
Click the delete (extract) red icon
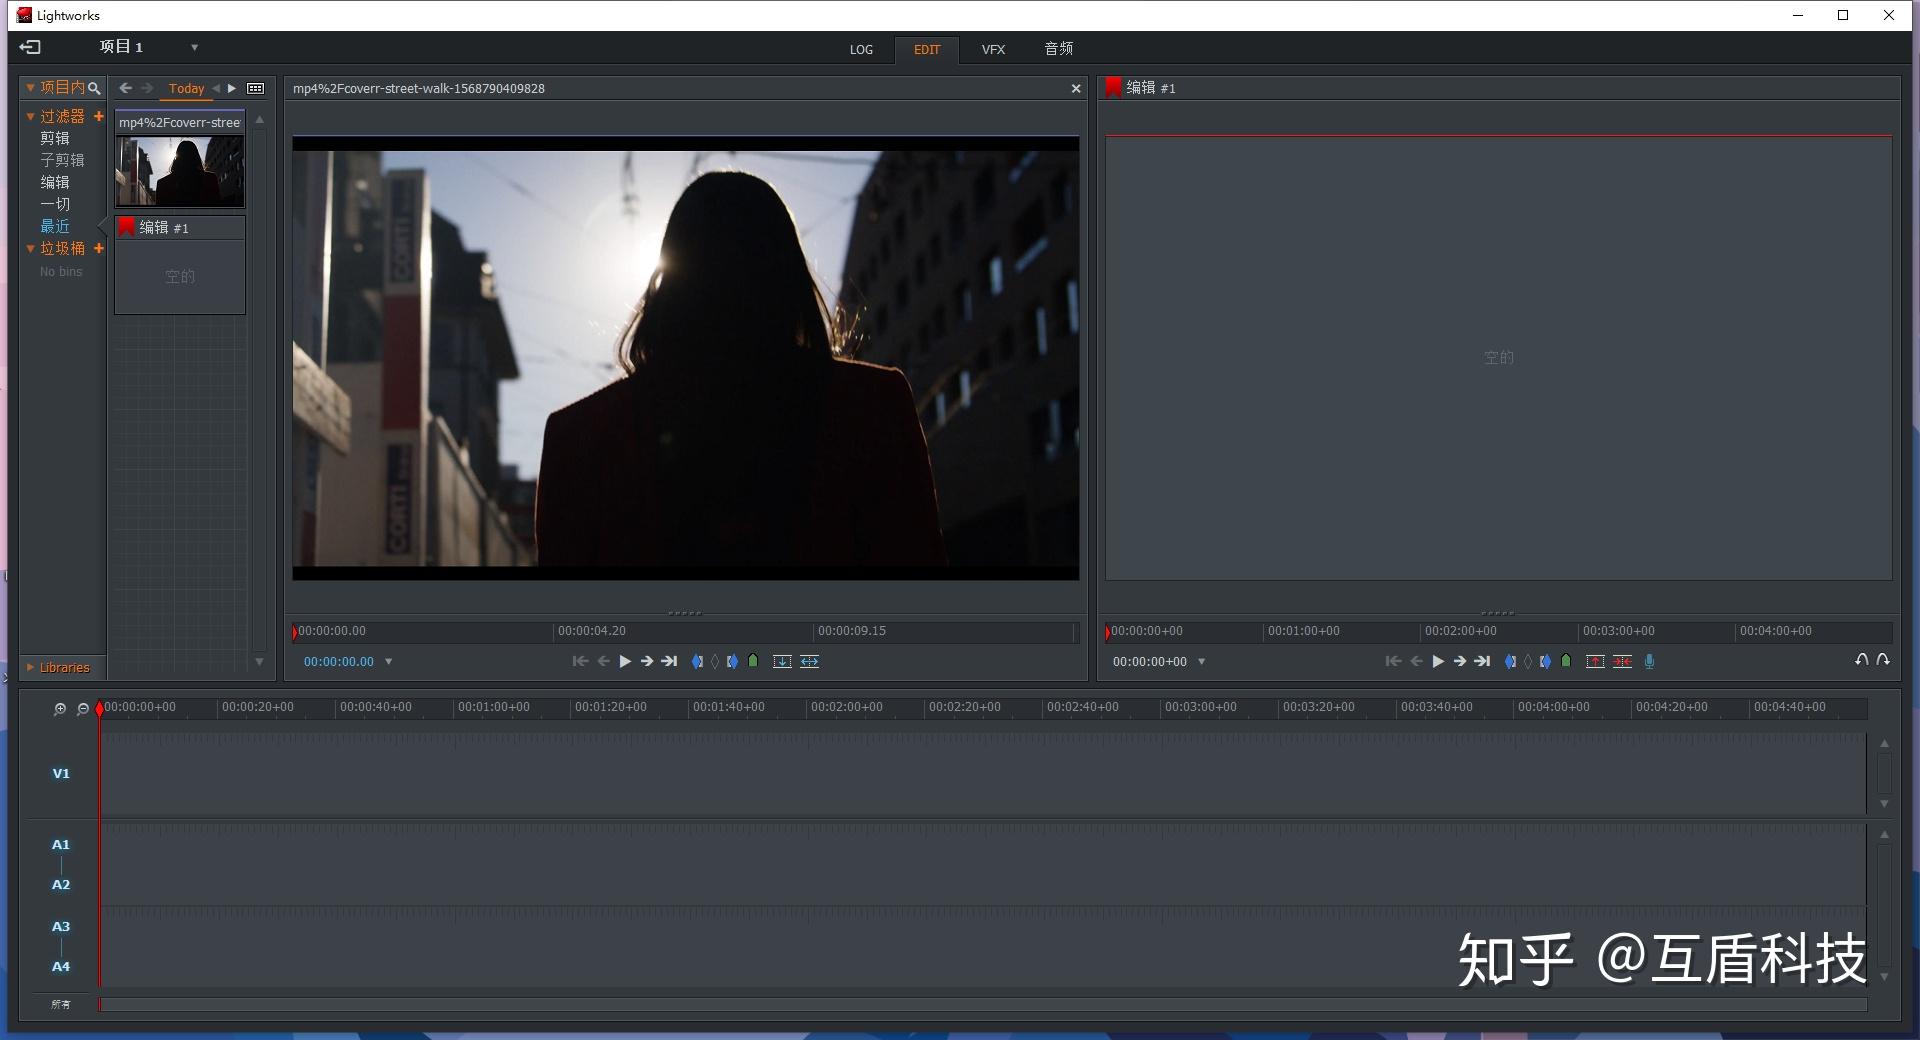tap(1623, 661)
